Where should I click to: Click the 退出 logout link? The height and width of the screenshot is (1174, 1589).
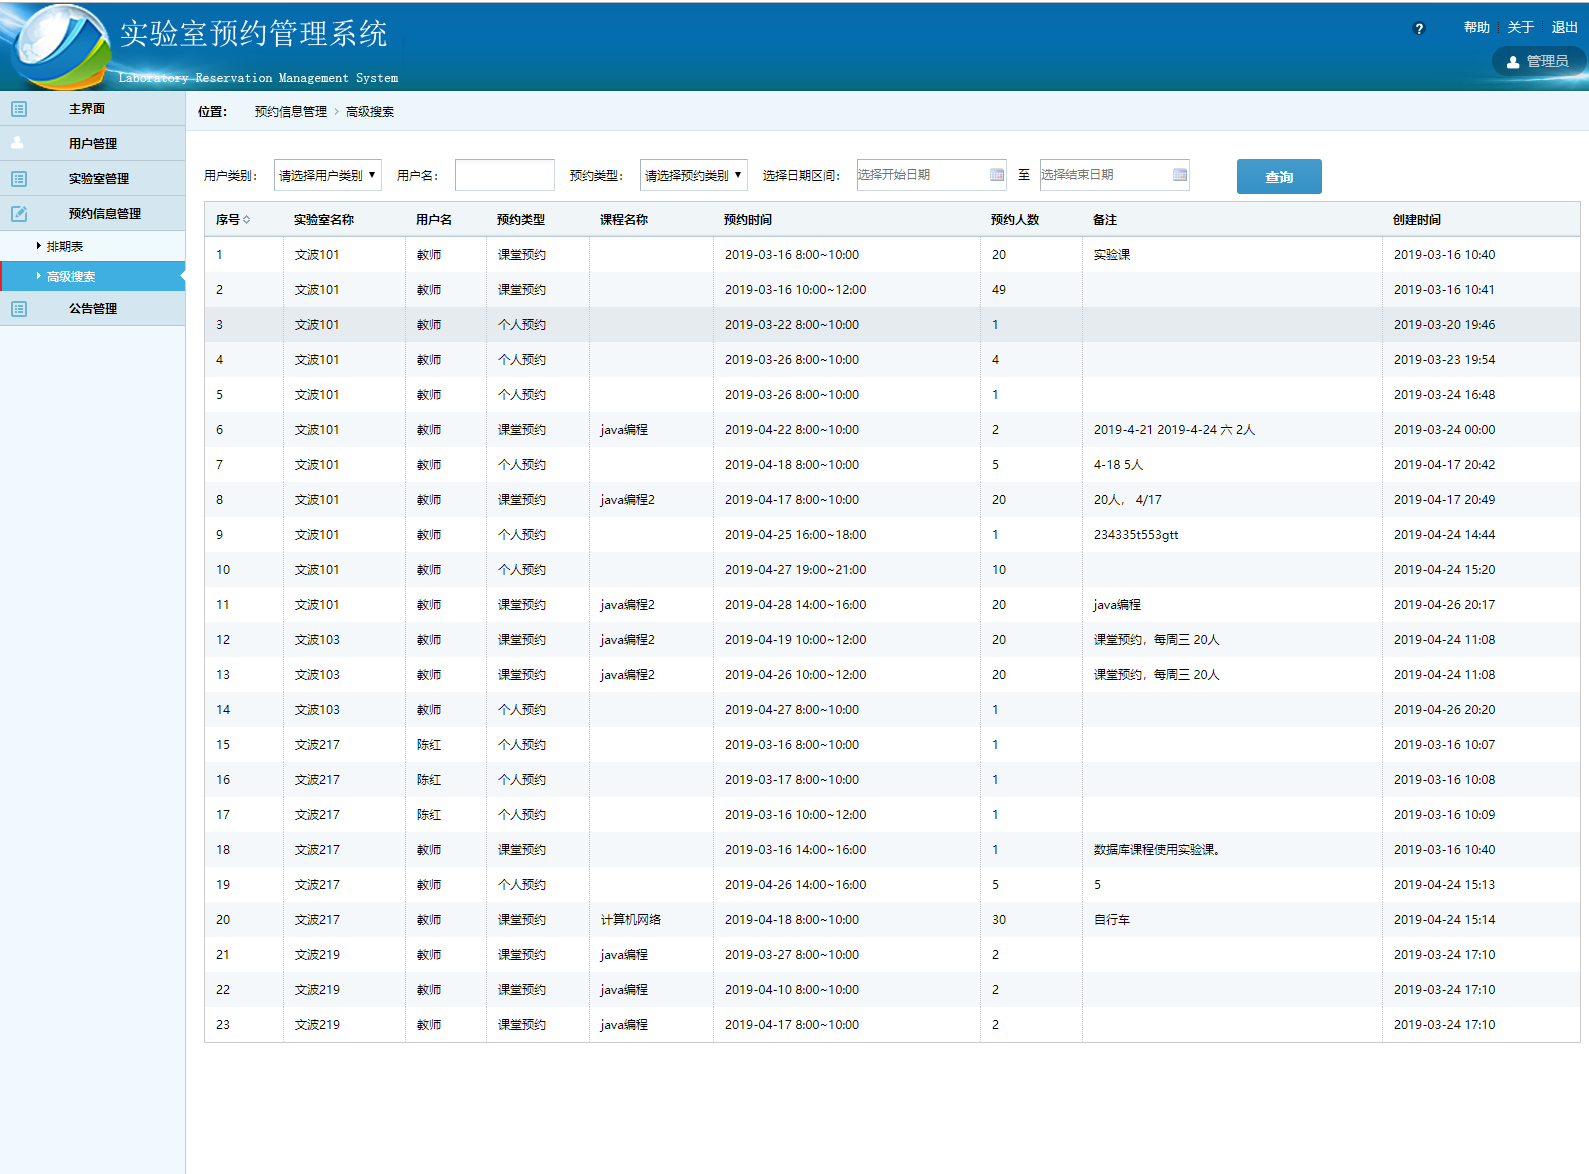click(1564, 28)
